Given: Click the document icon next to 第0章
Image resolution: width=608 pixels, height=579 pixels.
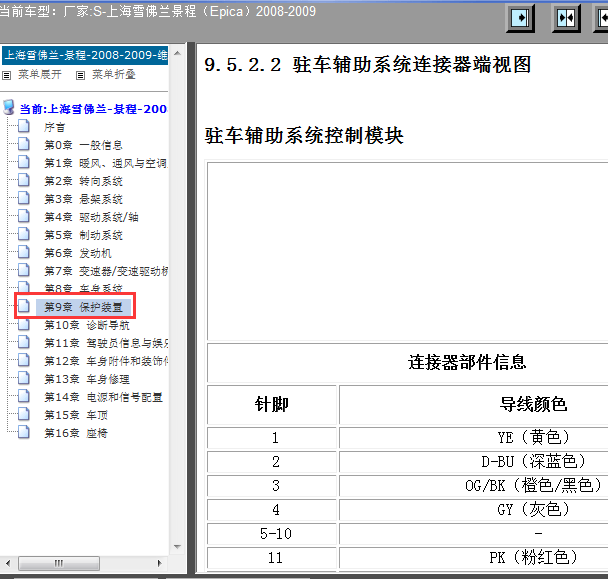Looking at the screenshot, I should pyautogui.click(x=24, y=143).
